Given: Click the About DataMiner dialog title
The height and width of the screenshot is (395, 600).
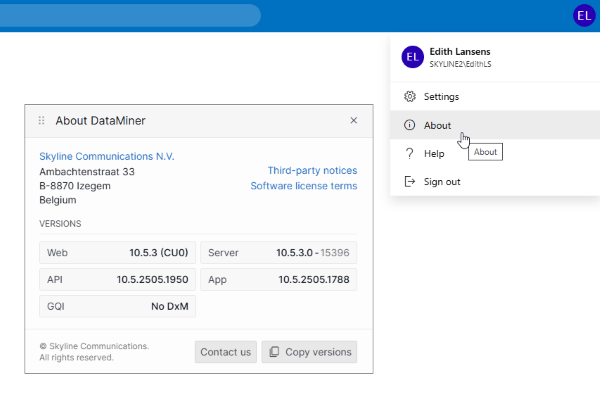Looking at the screenshot, I should pos(100,121).
